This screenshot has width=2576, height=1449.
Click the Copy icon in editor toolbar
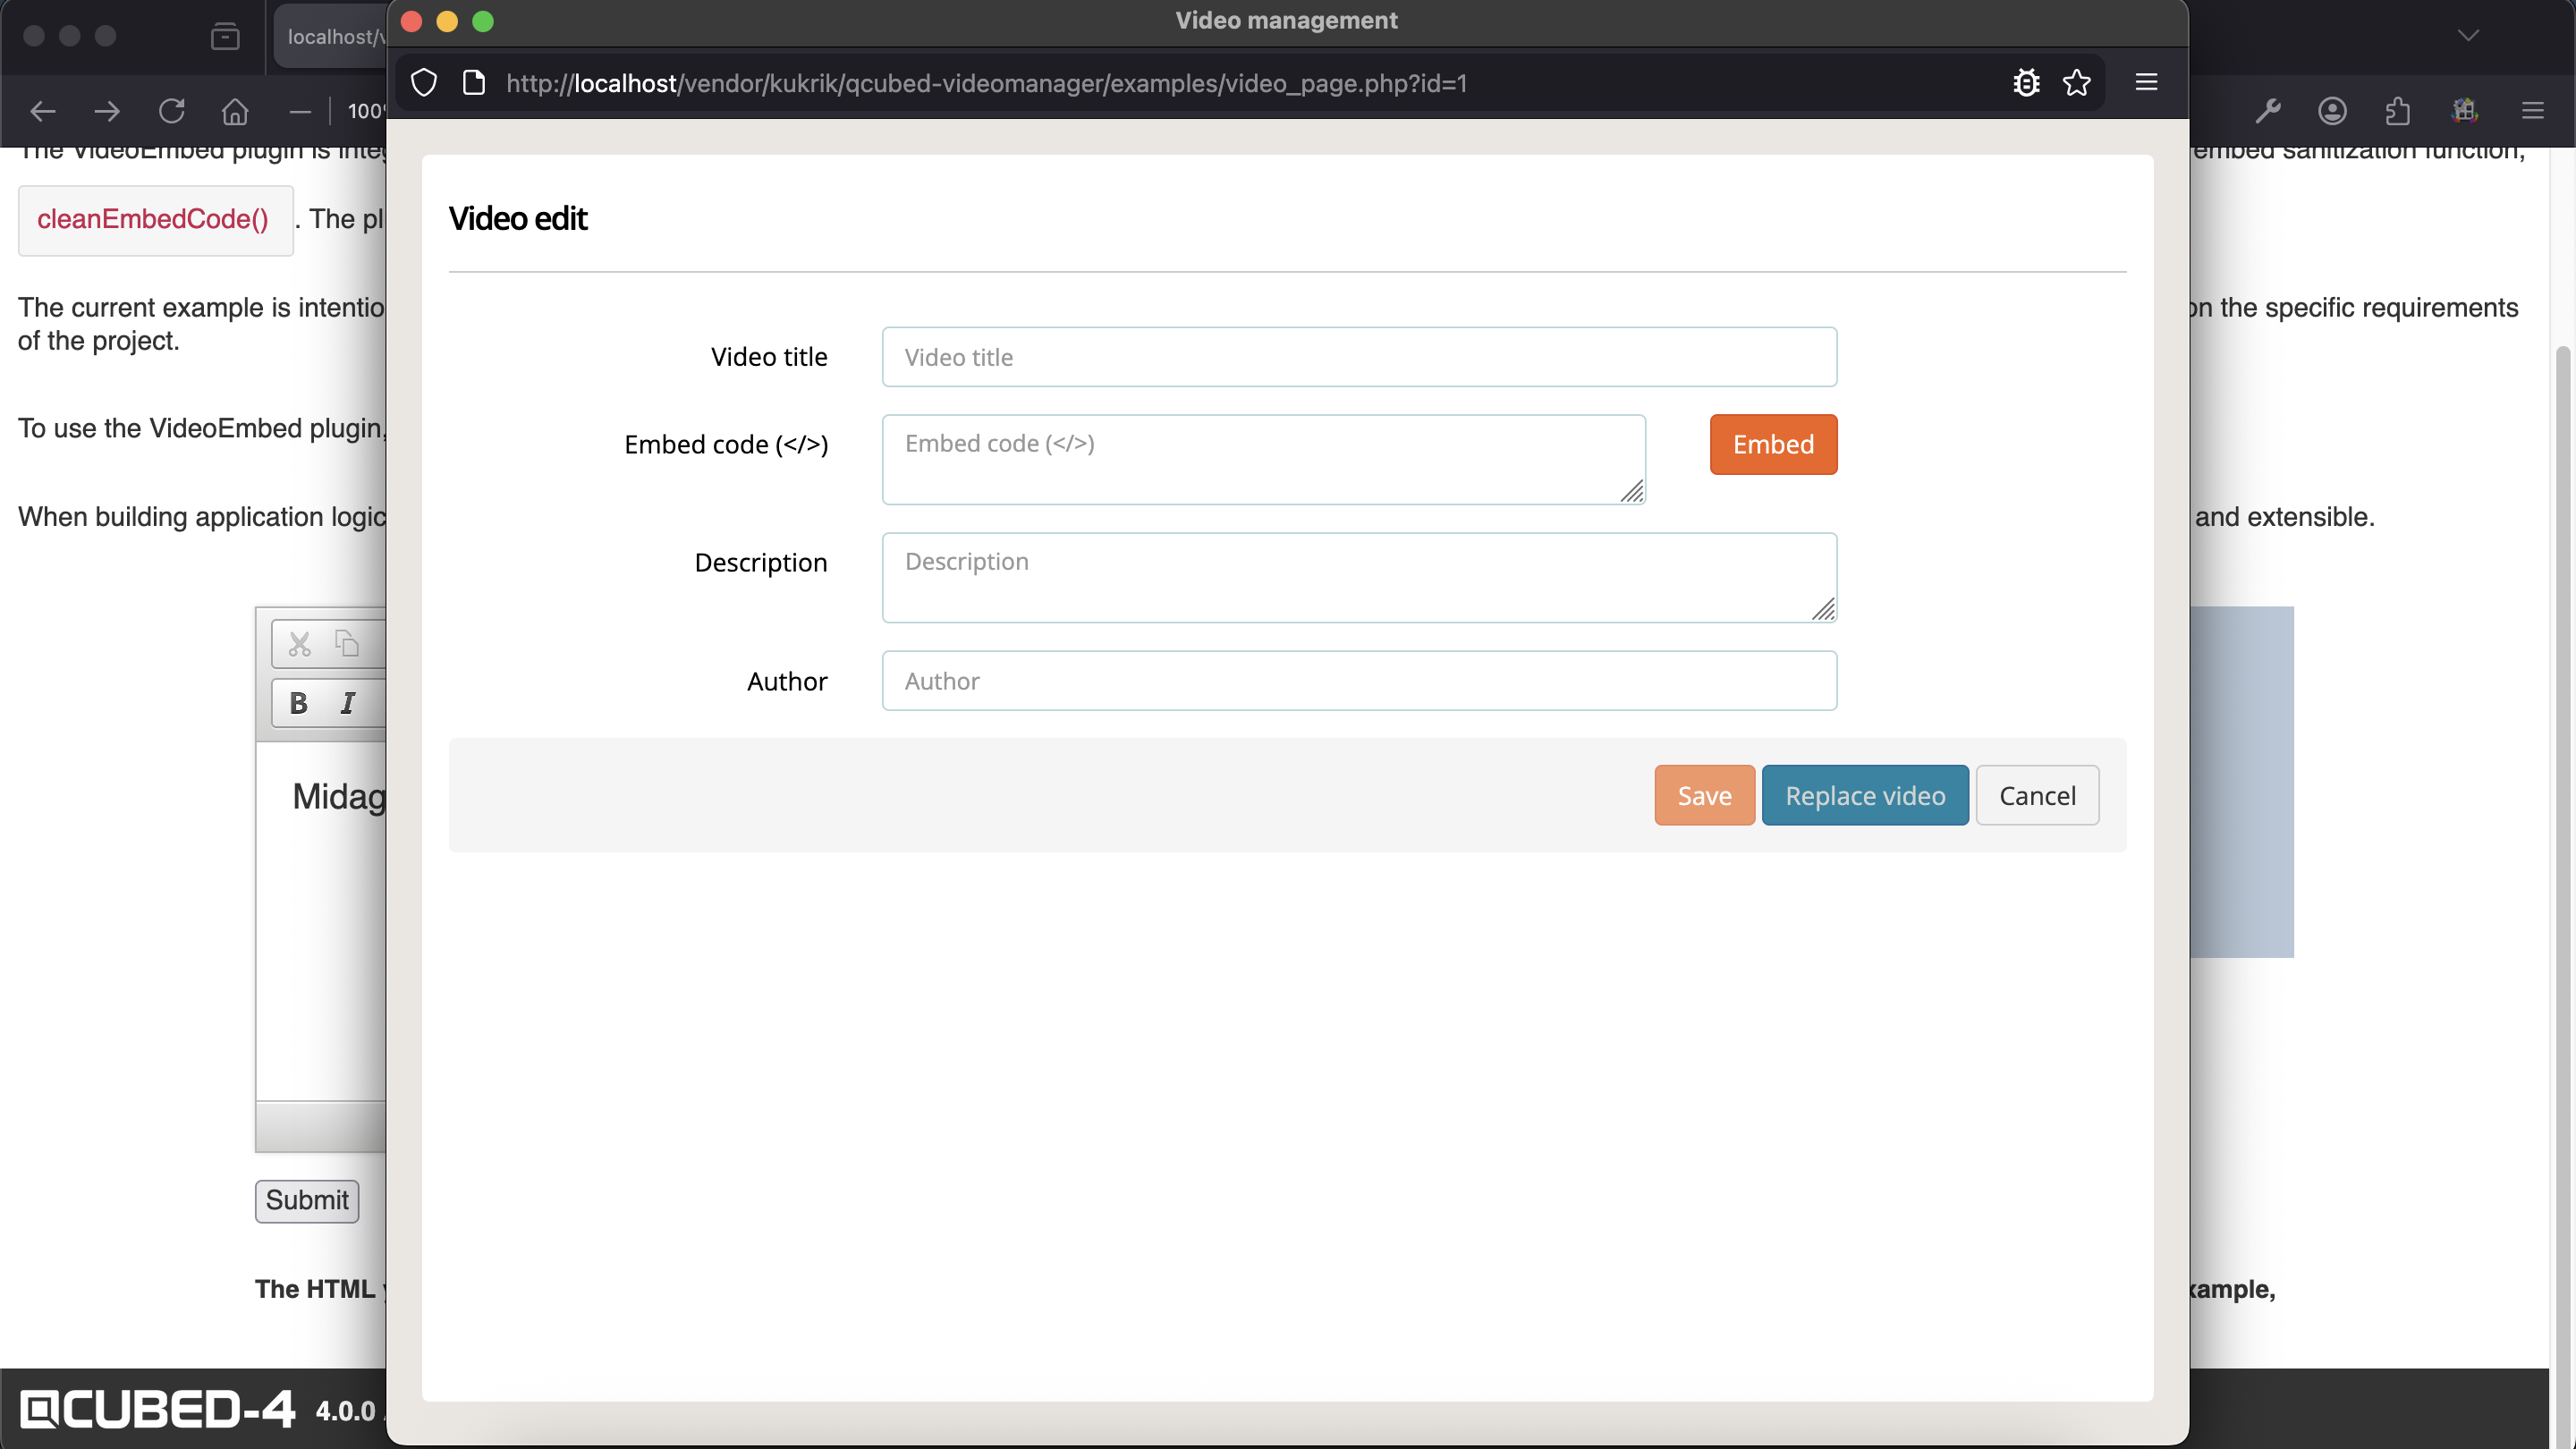point(347,643)
